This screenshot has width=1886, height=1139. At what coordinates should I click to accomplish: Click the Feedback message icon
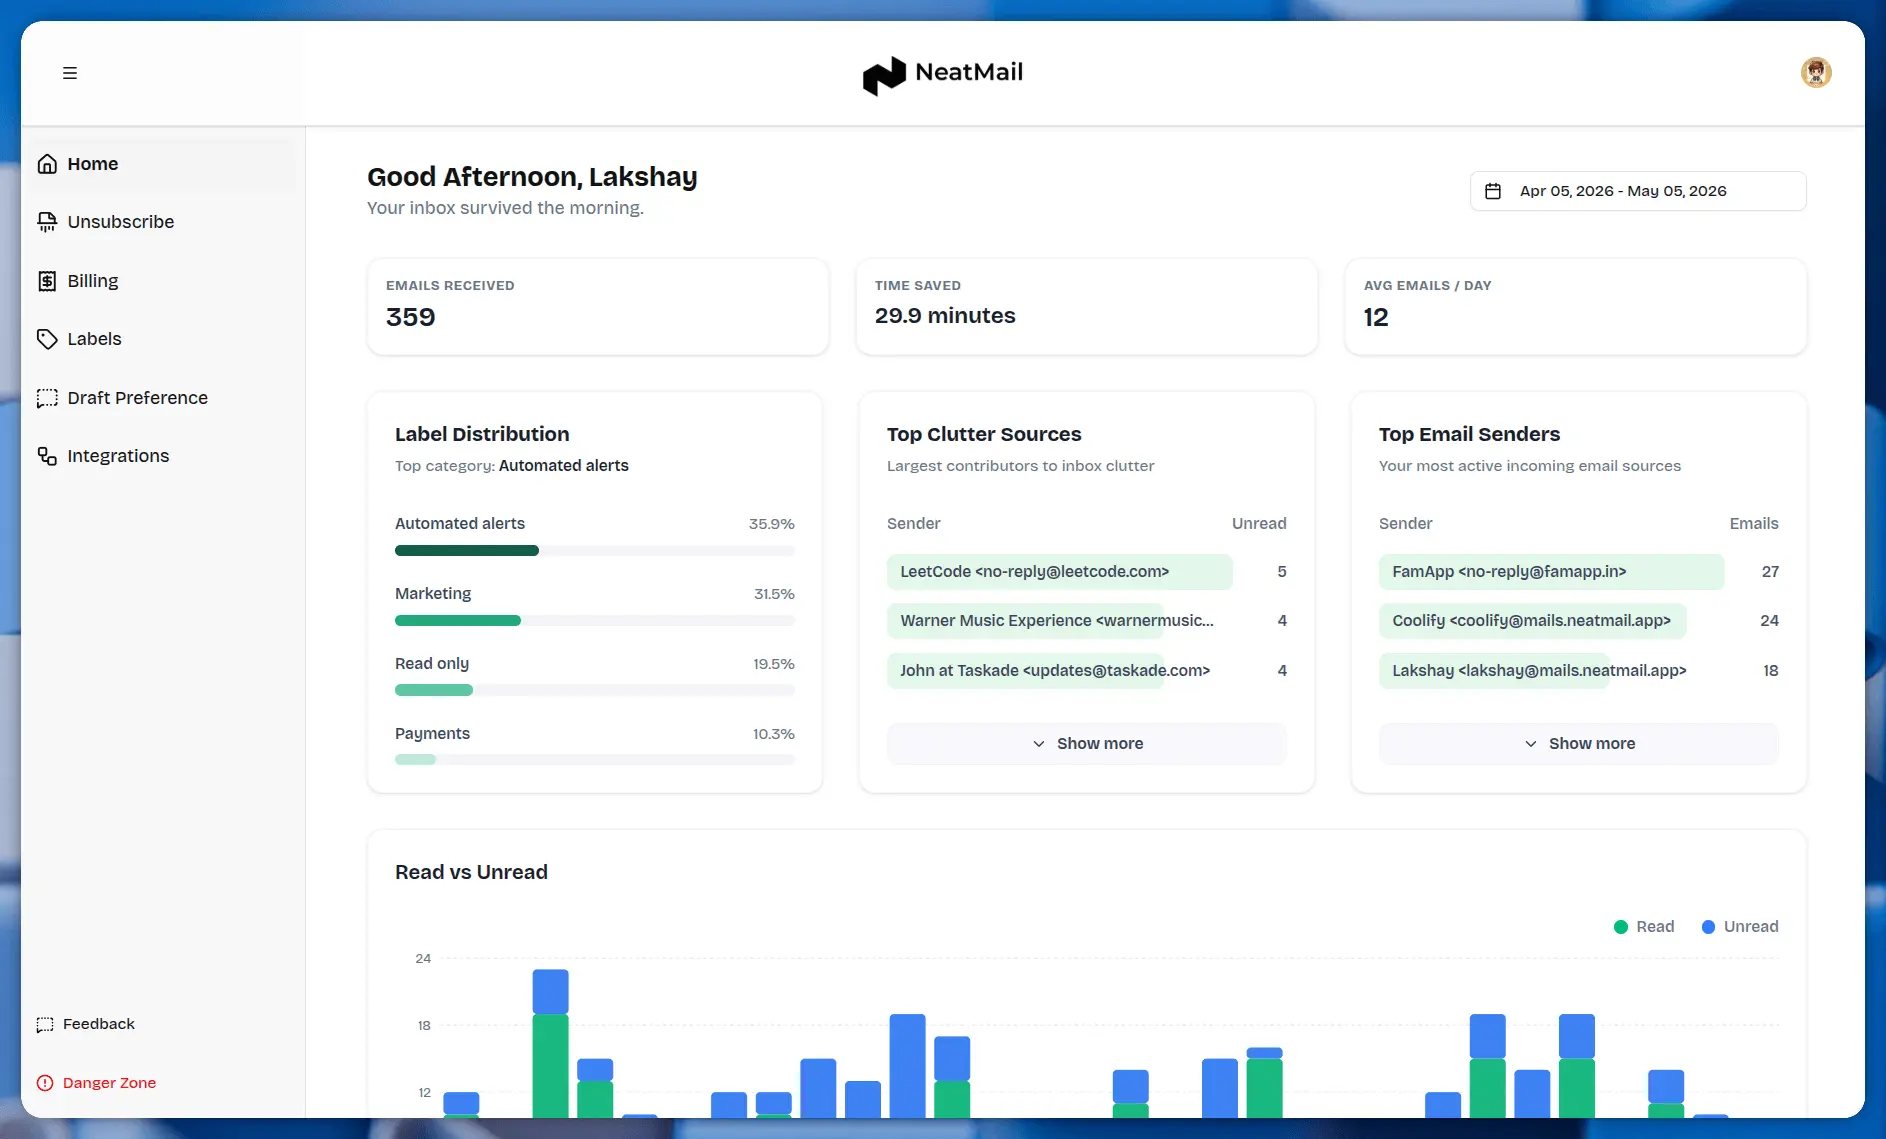[45, 1024]
